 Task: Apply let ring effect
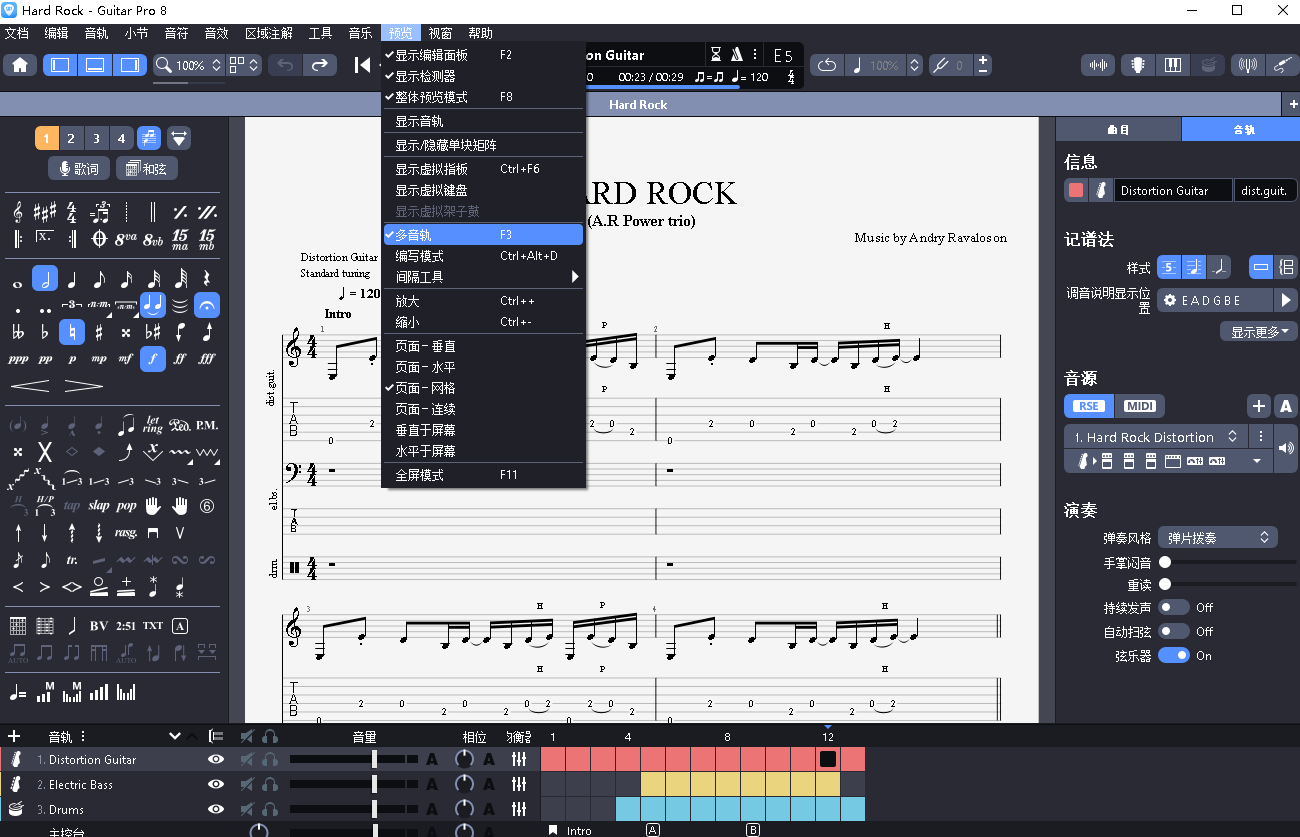(153, 425)
